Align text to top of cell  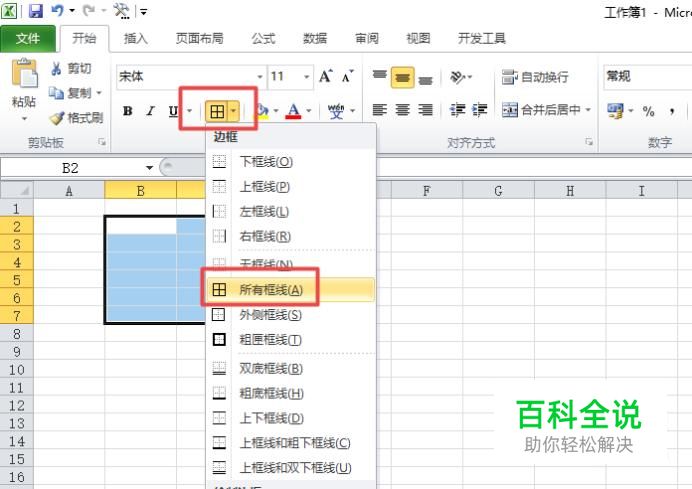coord(380,76)
